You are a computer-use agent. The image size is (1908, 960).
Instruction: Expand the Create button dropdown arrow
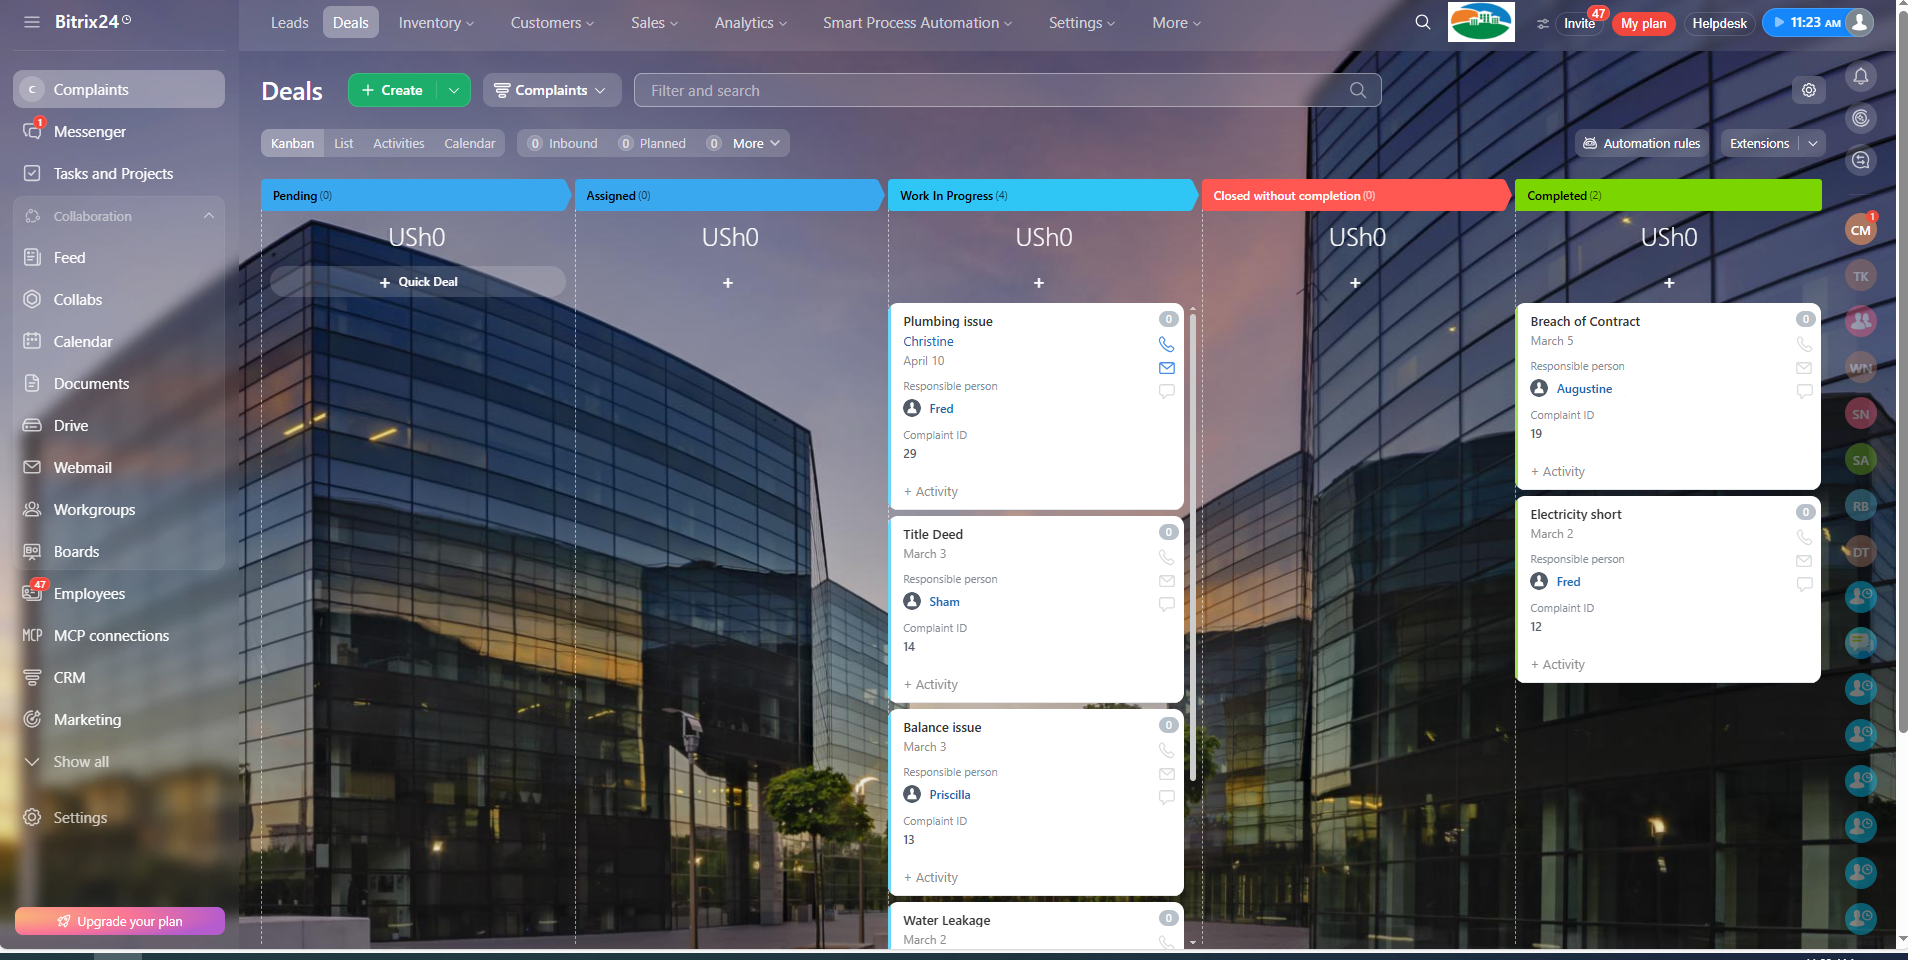click(454, 90)
